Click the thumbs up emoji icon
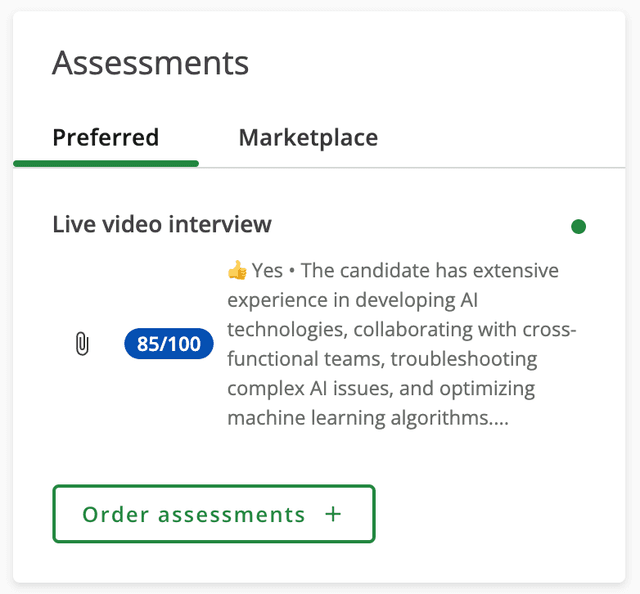The width and height of the screenshot is (640, 594). 237,271
